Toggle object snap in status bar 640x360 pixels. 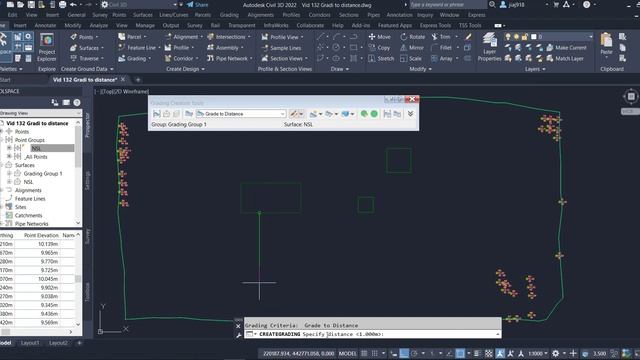460,353
